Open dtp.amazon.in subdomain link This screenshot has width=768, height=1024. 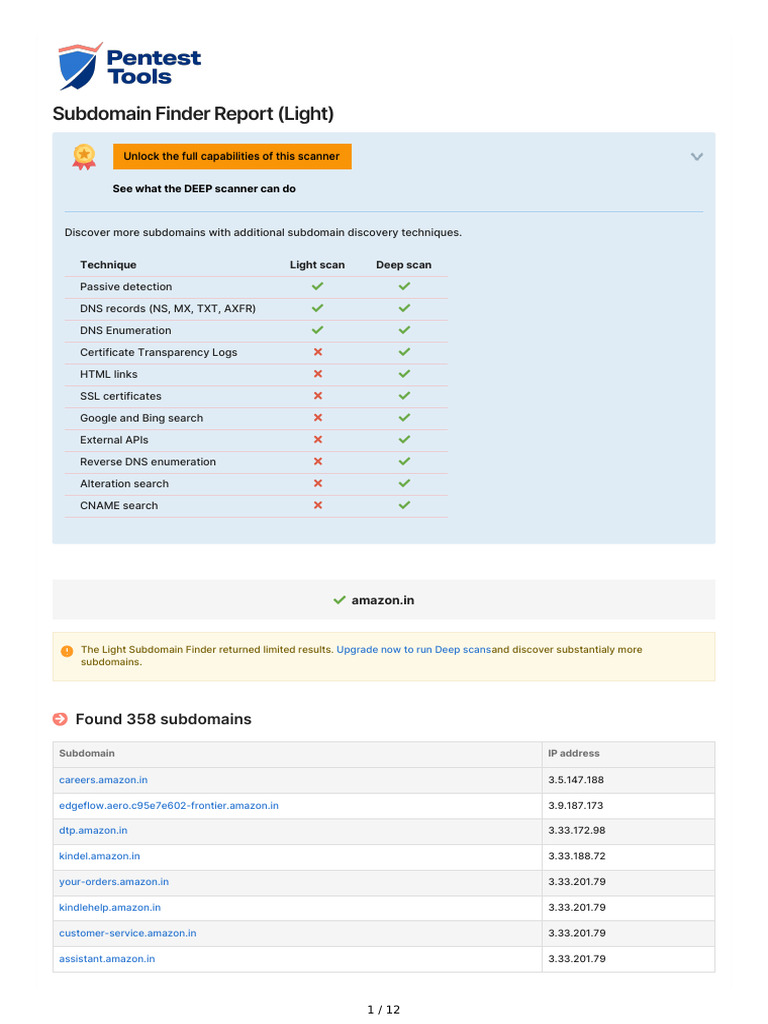click(x=93, y=831)
